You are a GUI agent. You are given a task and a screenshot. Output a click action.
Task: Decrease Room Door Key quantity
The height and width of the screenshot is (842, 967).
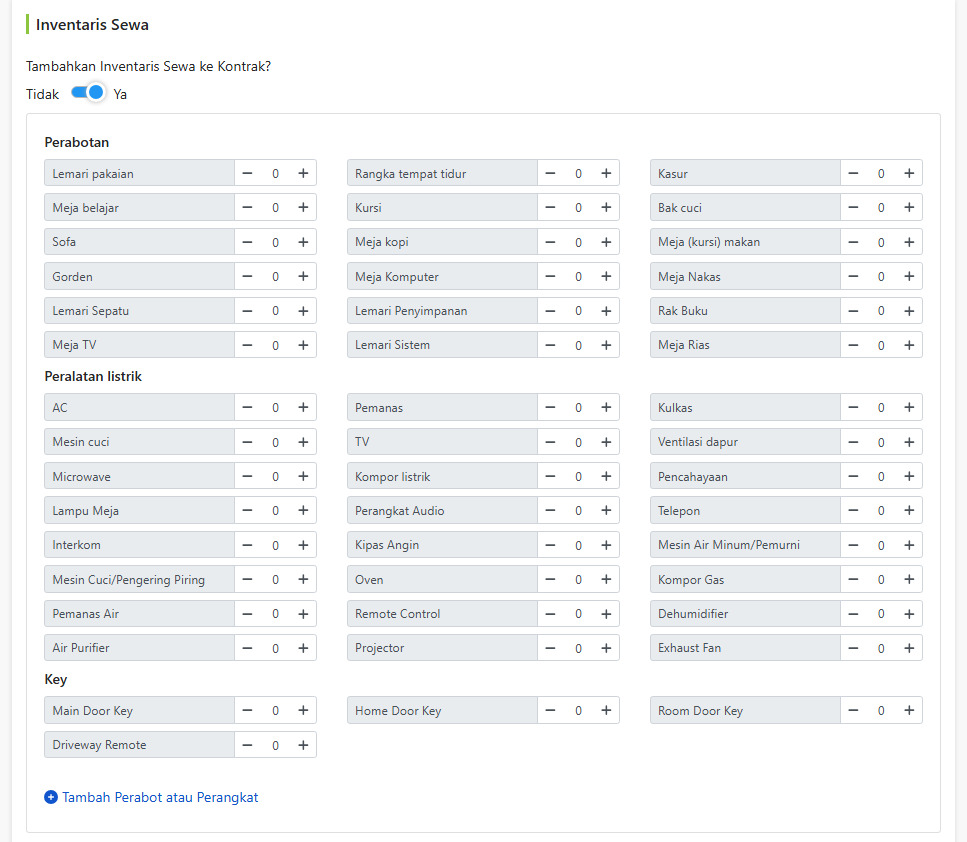click(x=853, y=710)
